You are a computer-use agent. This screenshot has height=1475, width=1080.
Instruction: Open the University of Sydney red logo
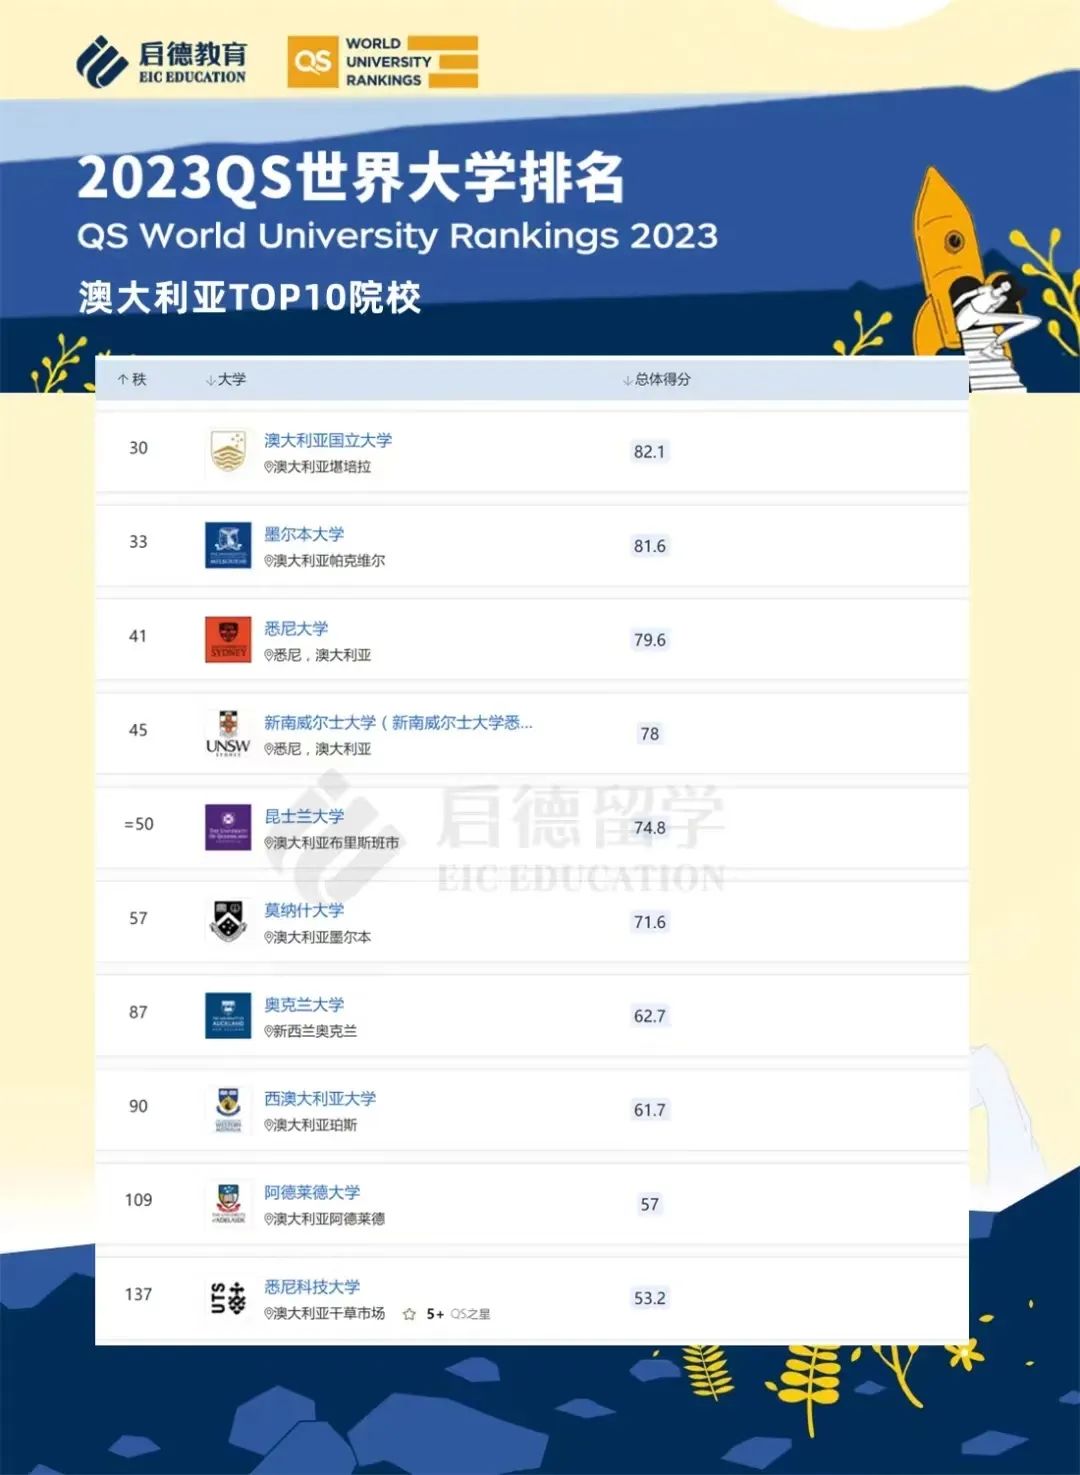pos(228,639)
